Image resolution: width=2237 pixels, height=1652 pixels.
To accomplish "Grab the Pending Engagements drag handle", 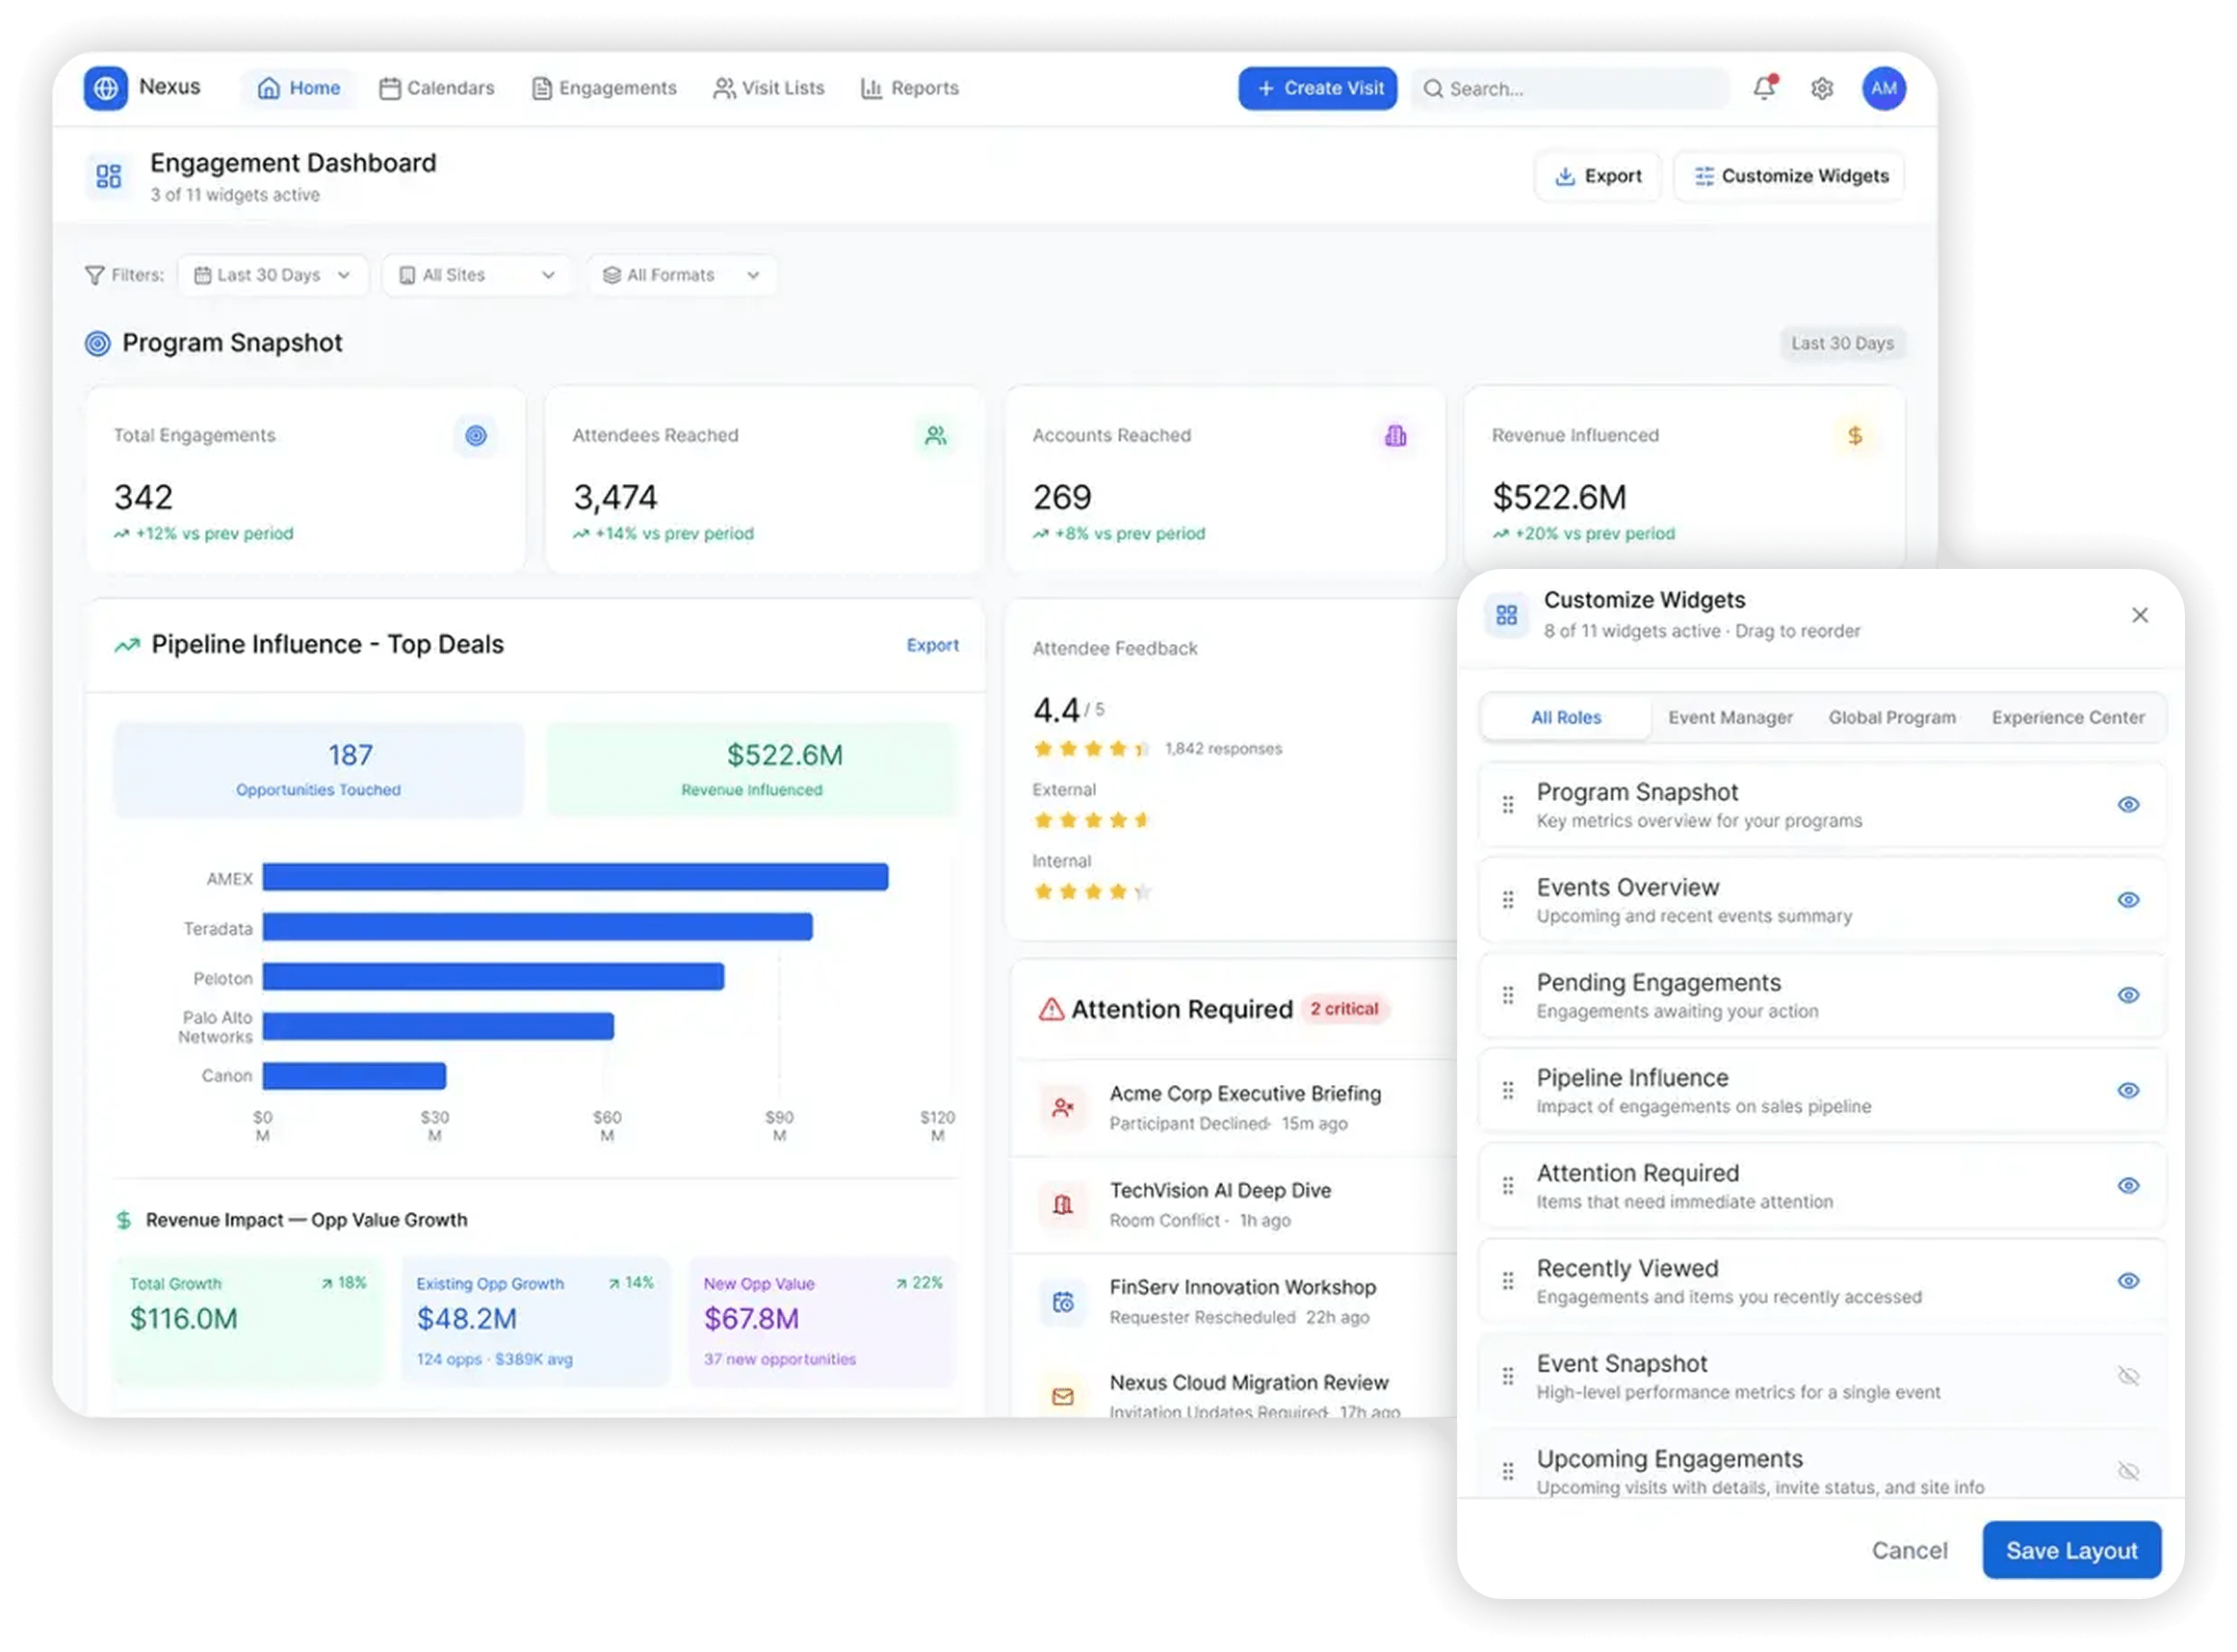I will 1508,996.
